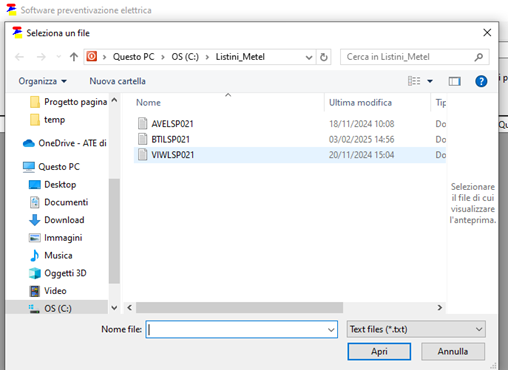This screenshot has width=508, height=370.
Task: Open help with the blue question mark
Action: click(481, 81)
